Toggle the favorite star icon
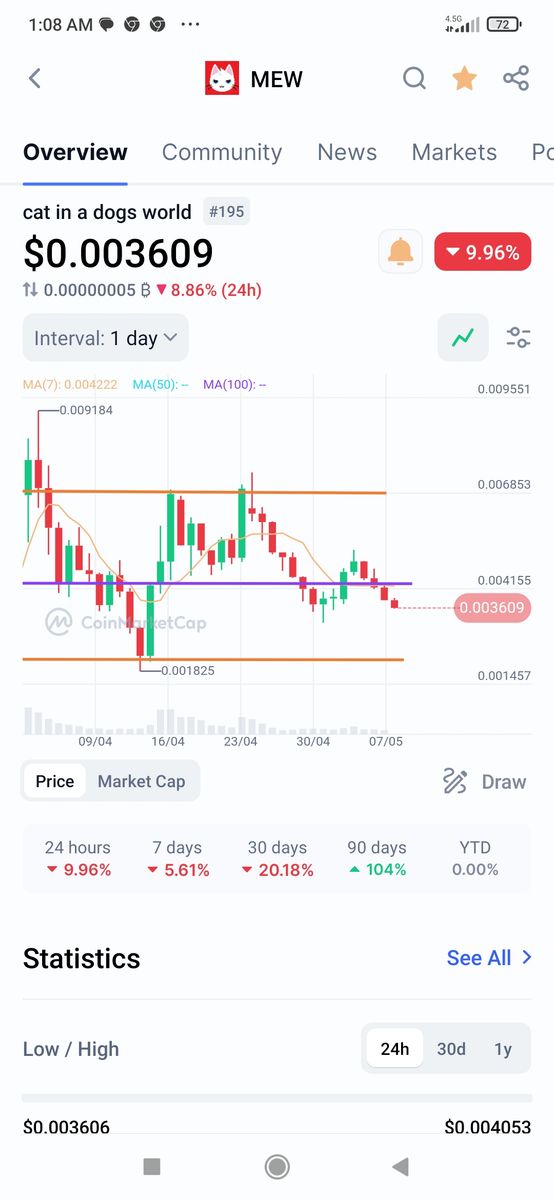This screenshot has width=554, height=1200. [464, 78]
